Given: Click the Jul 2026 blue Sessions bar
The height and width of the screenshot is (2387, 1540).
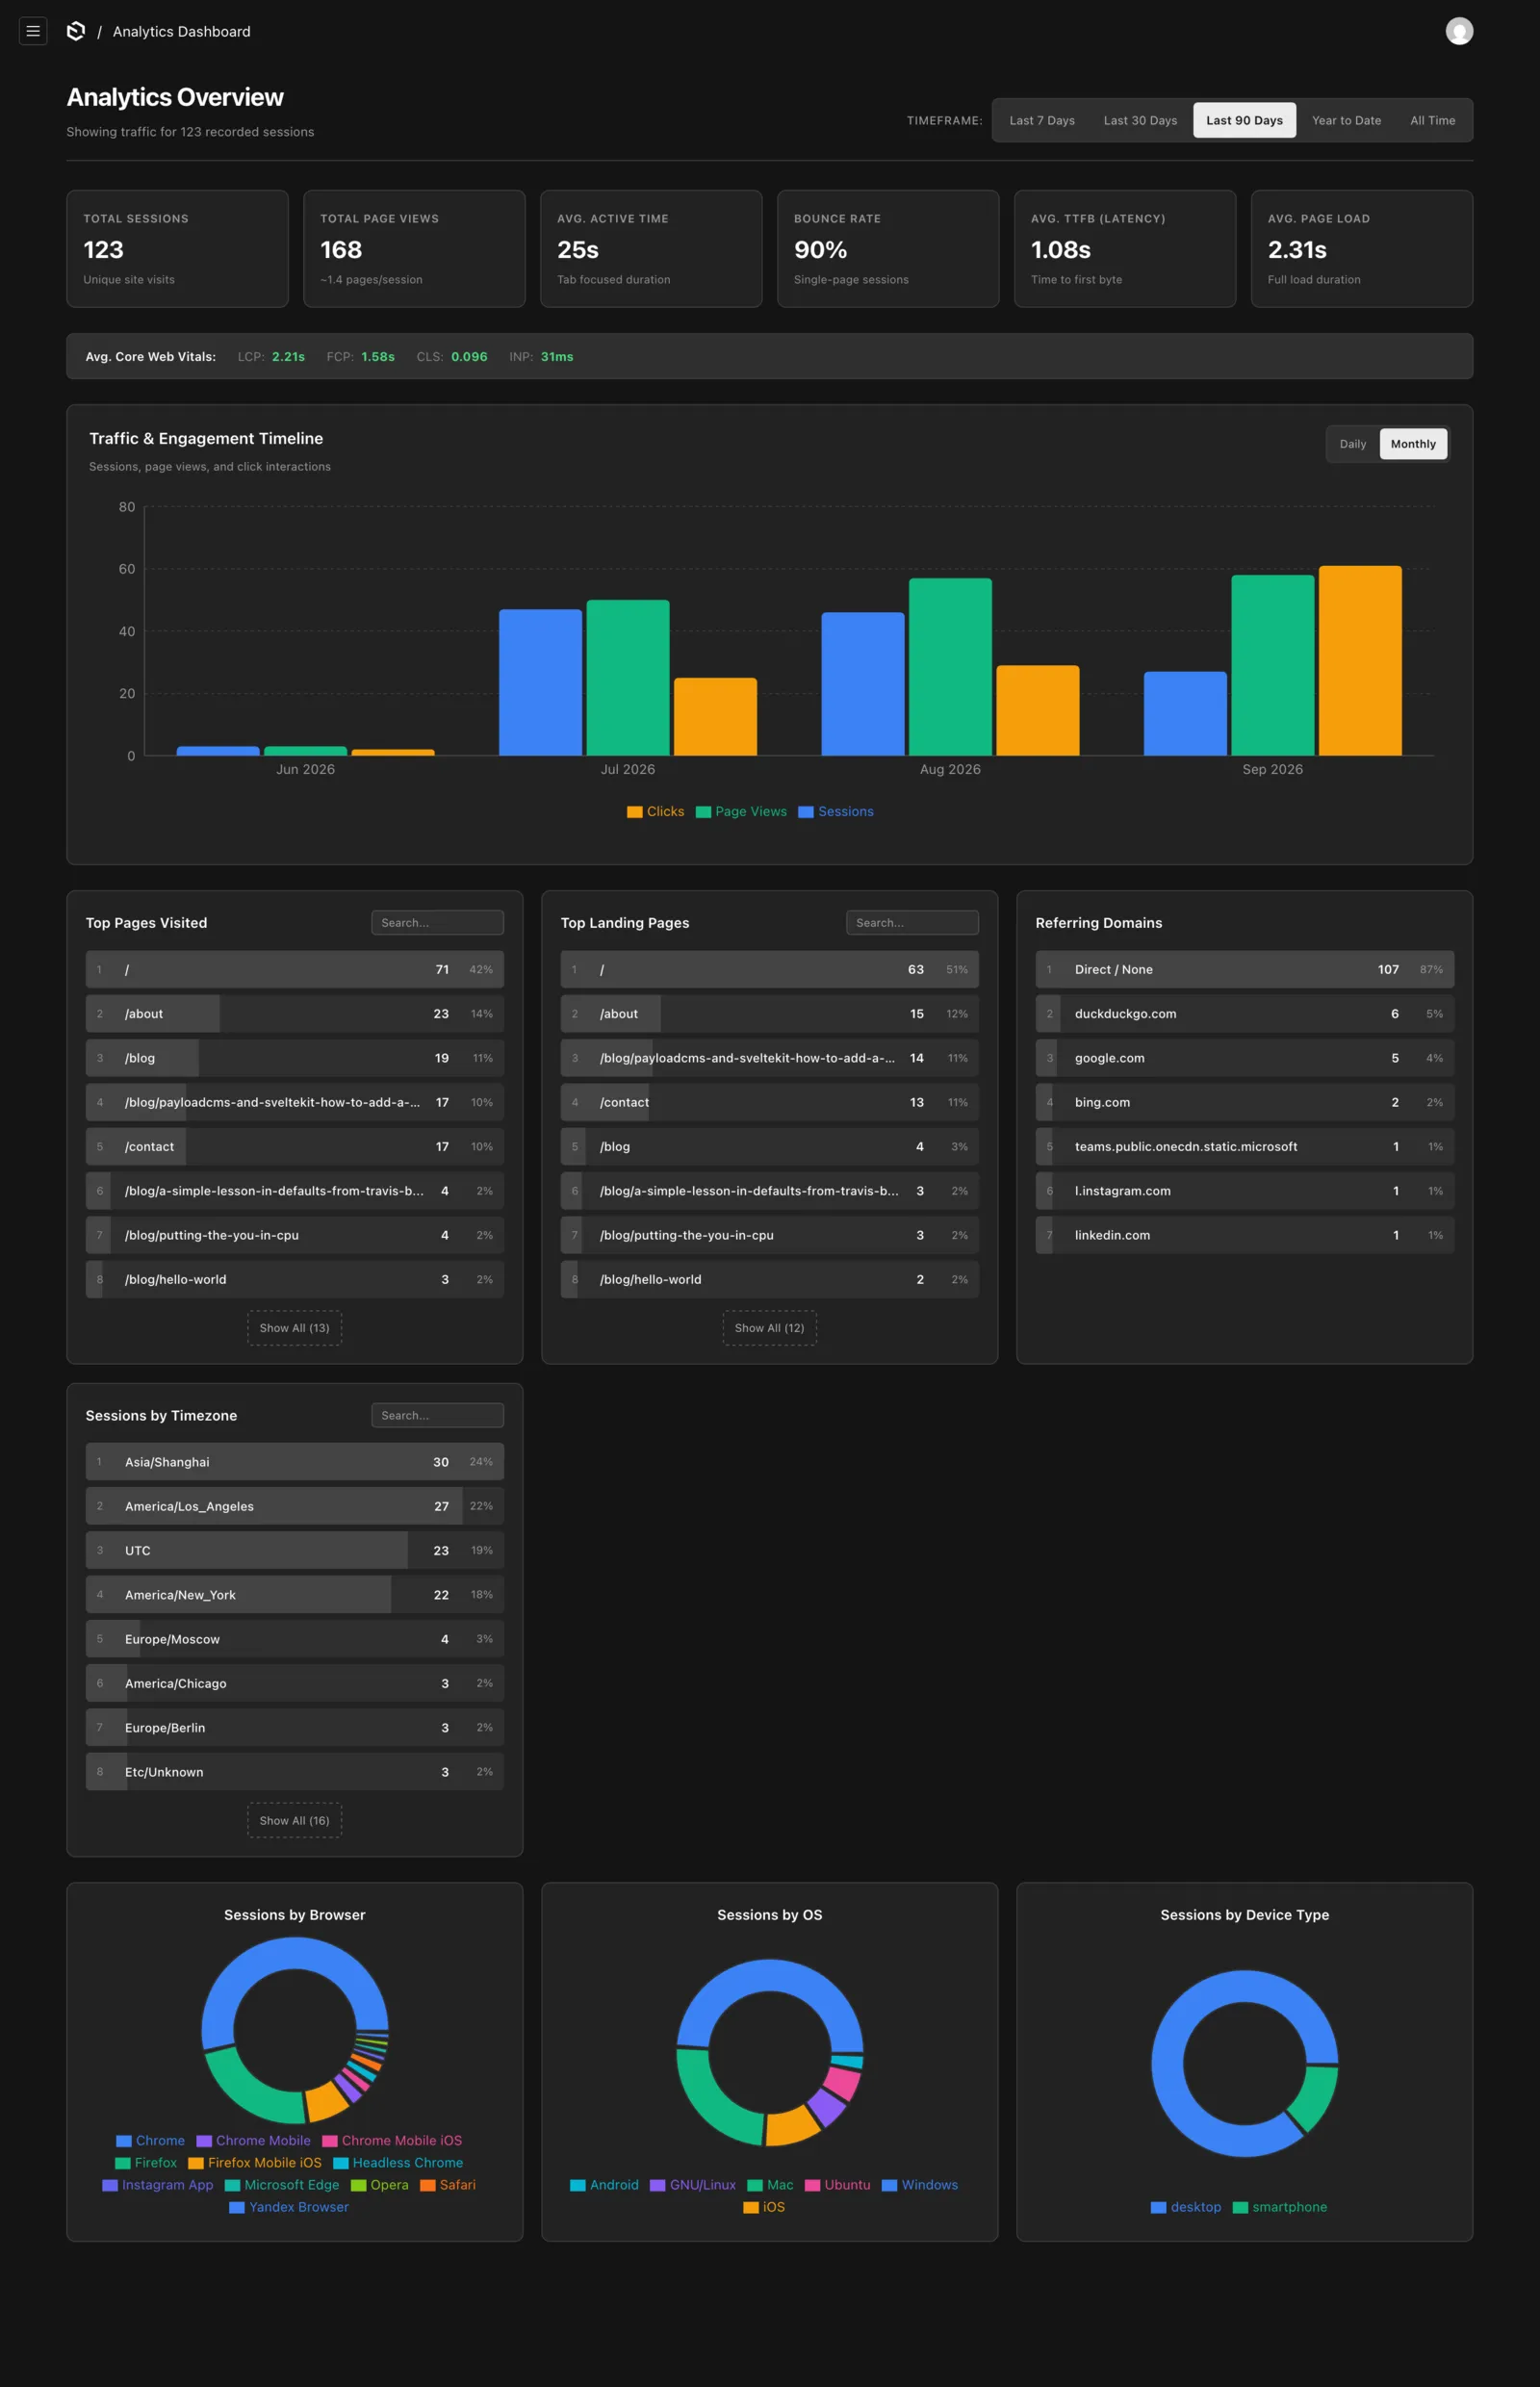Looking at the screenshot, I should click(540, 682).
